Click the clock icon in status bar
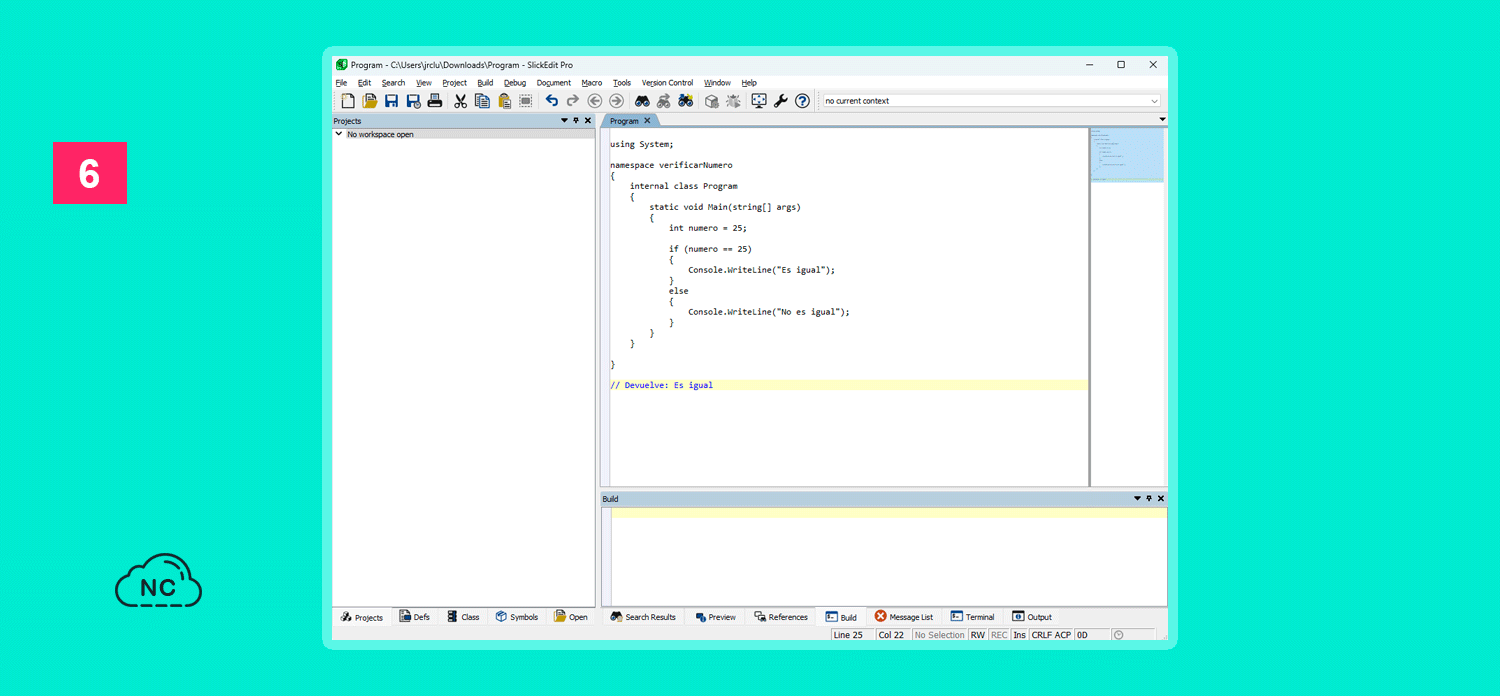Screen dimensions: 1500x696 click(1118, 635)
